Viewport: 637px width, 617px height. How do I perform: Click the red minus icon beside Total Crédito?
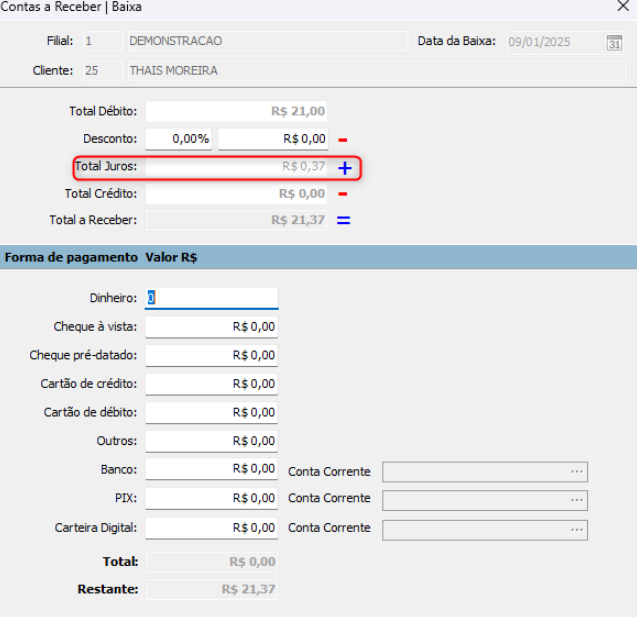pos(342,193)
